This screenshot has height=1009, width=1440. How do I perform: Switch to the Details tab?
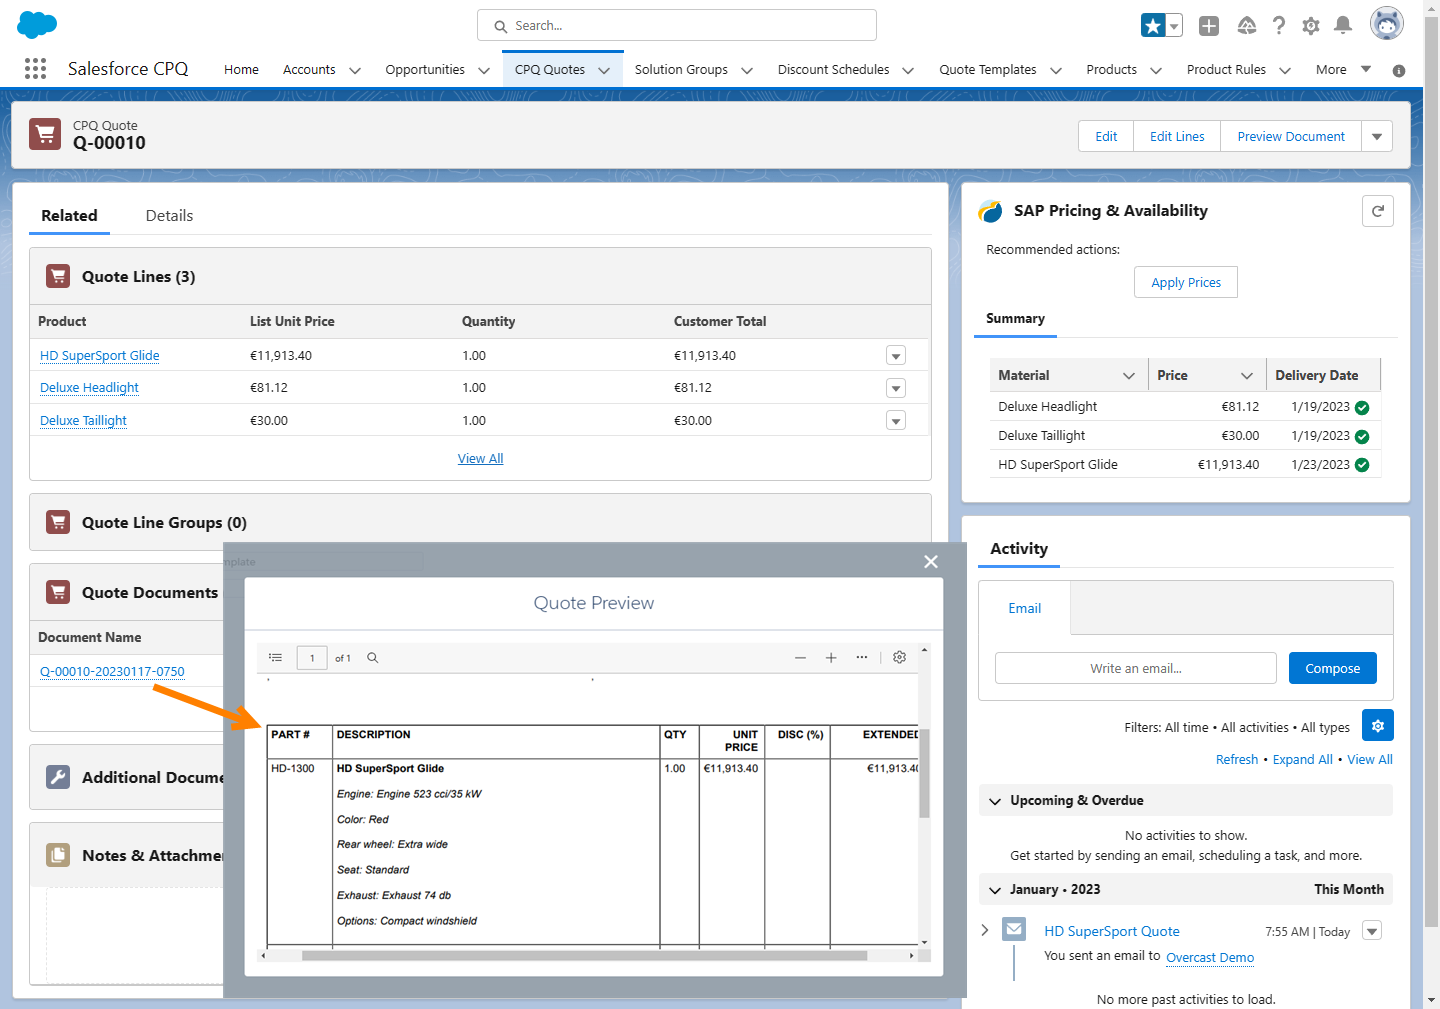pyautogui.click(x=169, y=216)
